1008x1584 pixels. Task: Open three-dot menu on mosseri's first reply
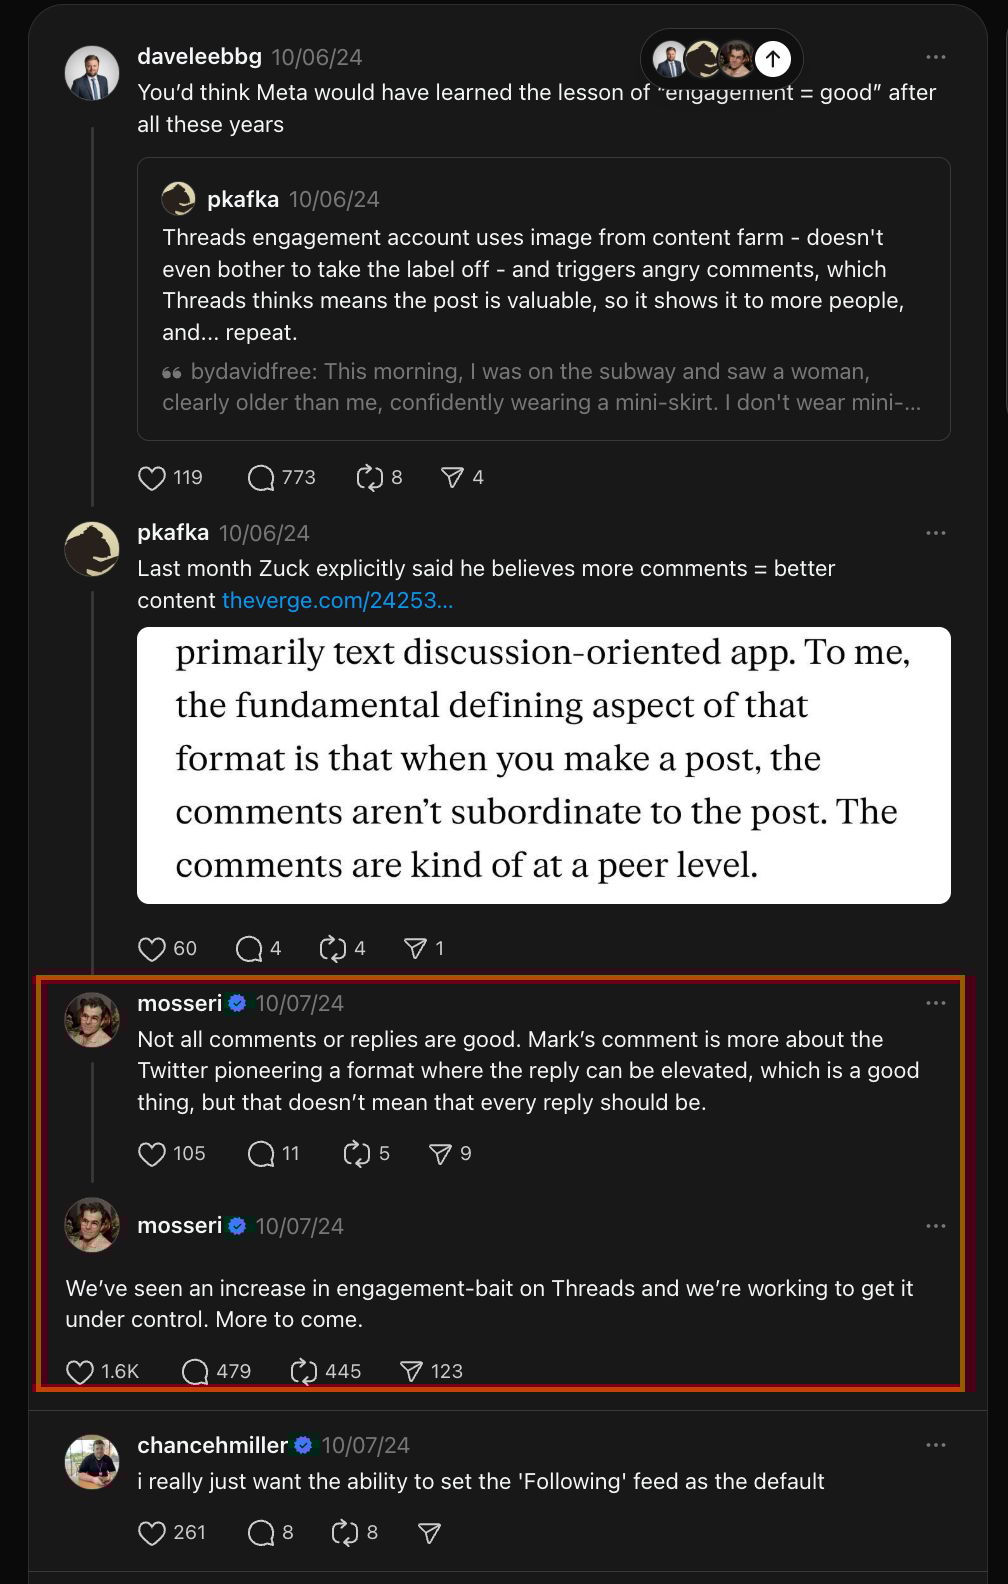pyautogui.click(x=936, y=1003)
